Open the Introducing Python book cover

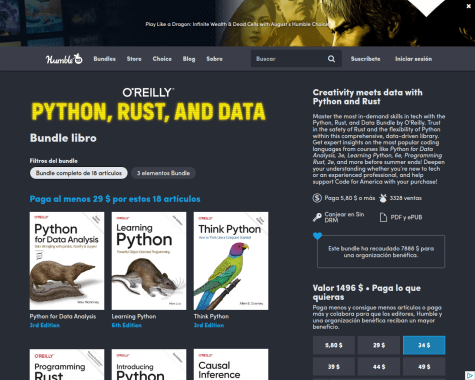tap(149, 364)
